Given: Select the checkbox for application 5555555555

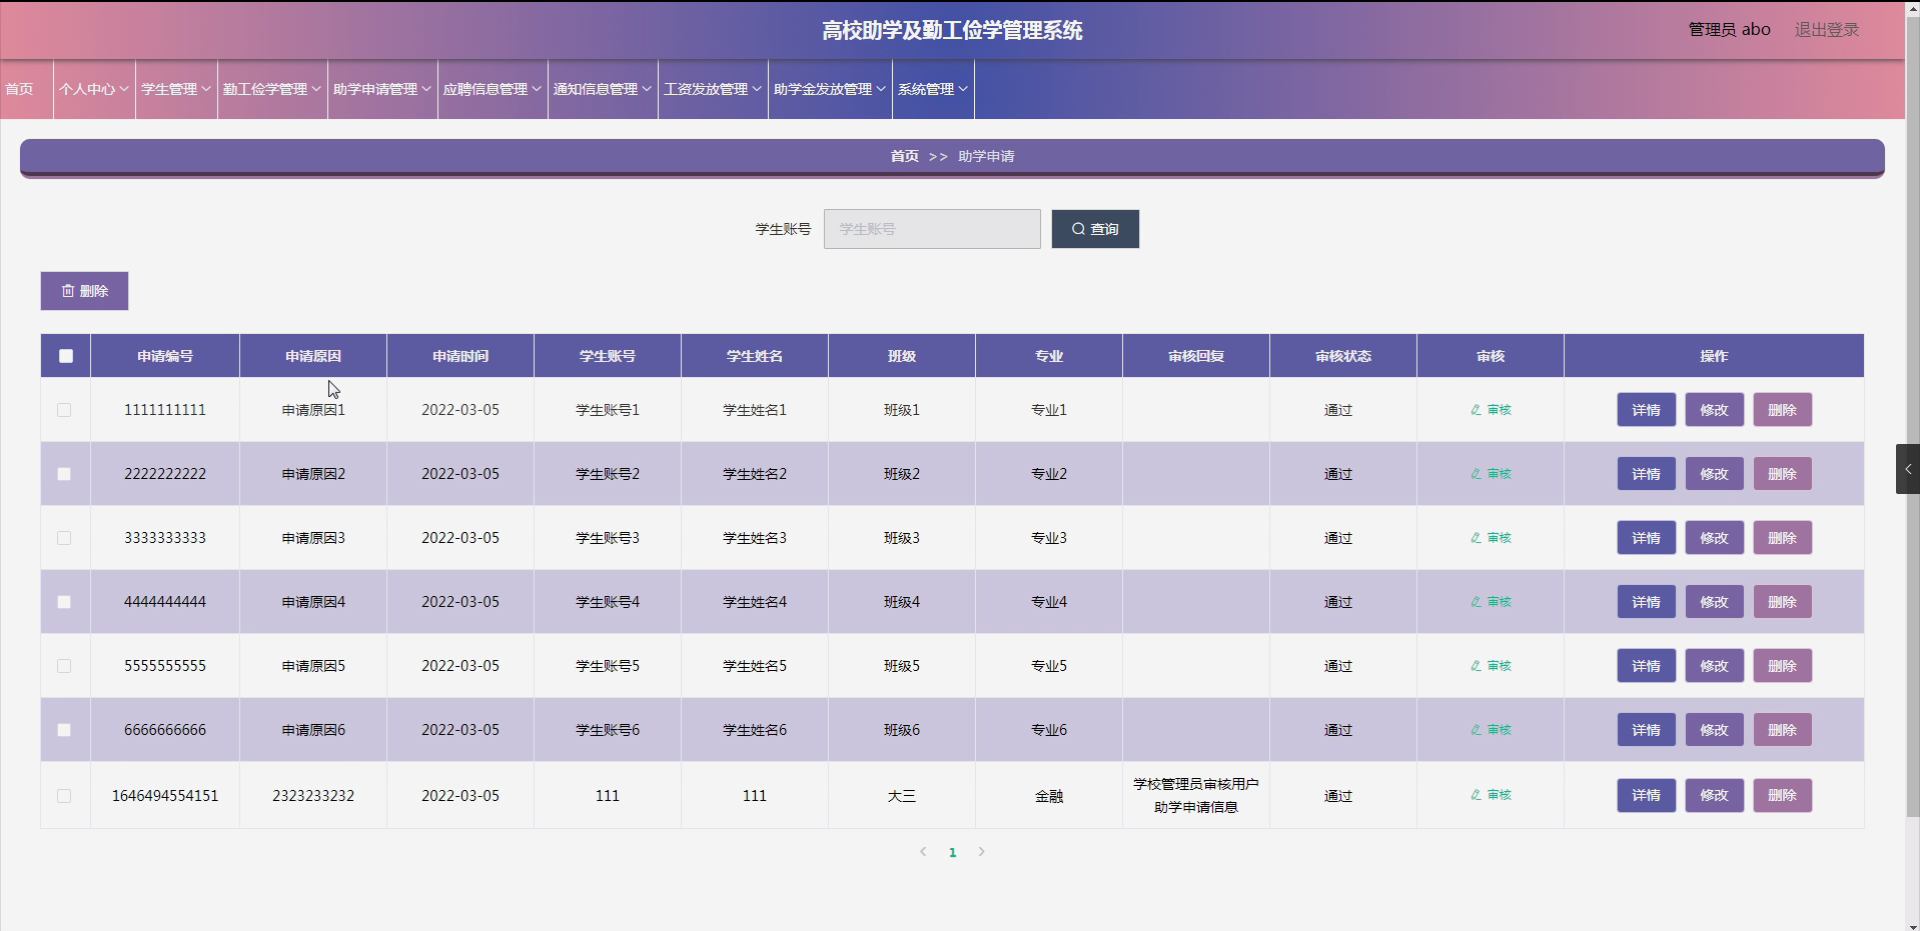Looking at the screenshot, I should click(64, 666).
